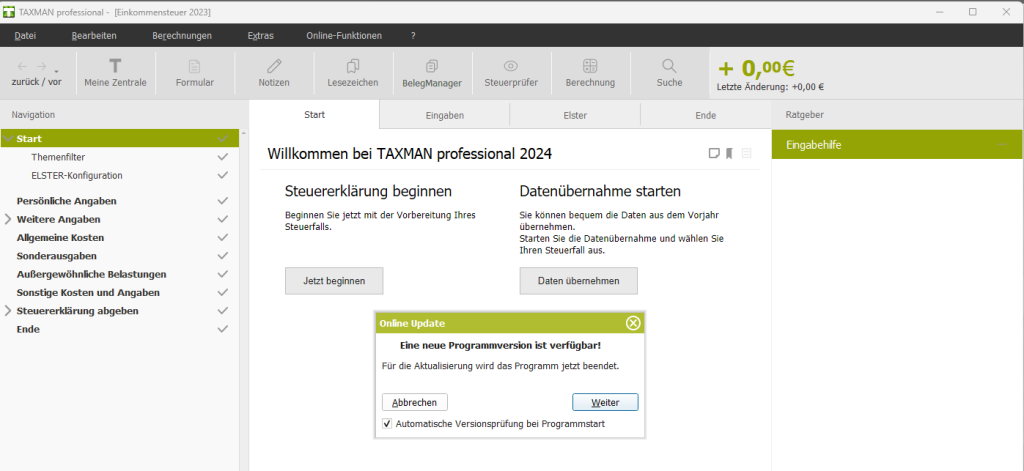Click the checkmark beside Sonstige Kosten und Angaben
Screen dimensions: 1024x471
coord(223,292)
